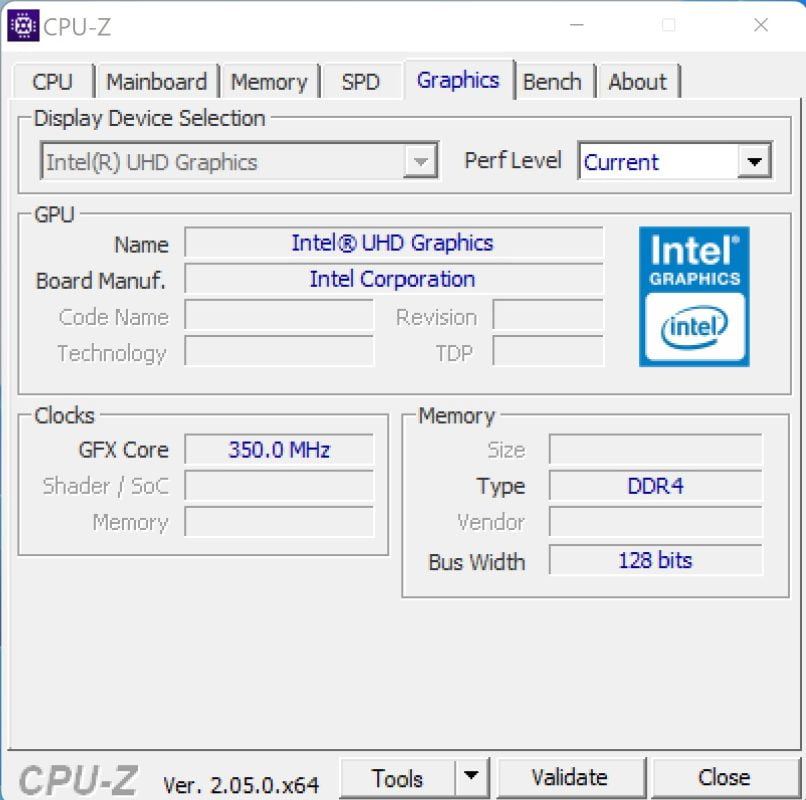Expand the Perf Level dropdown arrow
Screen dimensions: 806x800
pyautogui.click(x=754, y=161)
